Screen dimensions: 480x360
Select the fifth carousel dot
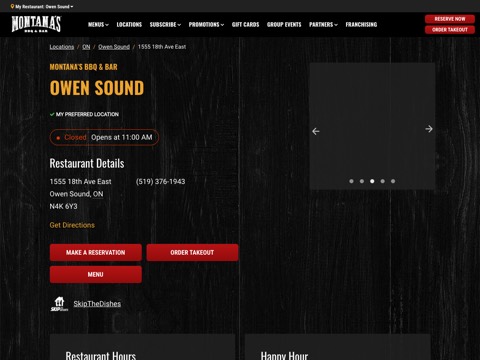click(393, 181)
